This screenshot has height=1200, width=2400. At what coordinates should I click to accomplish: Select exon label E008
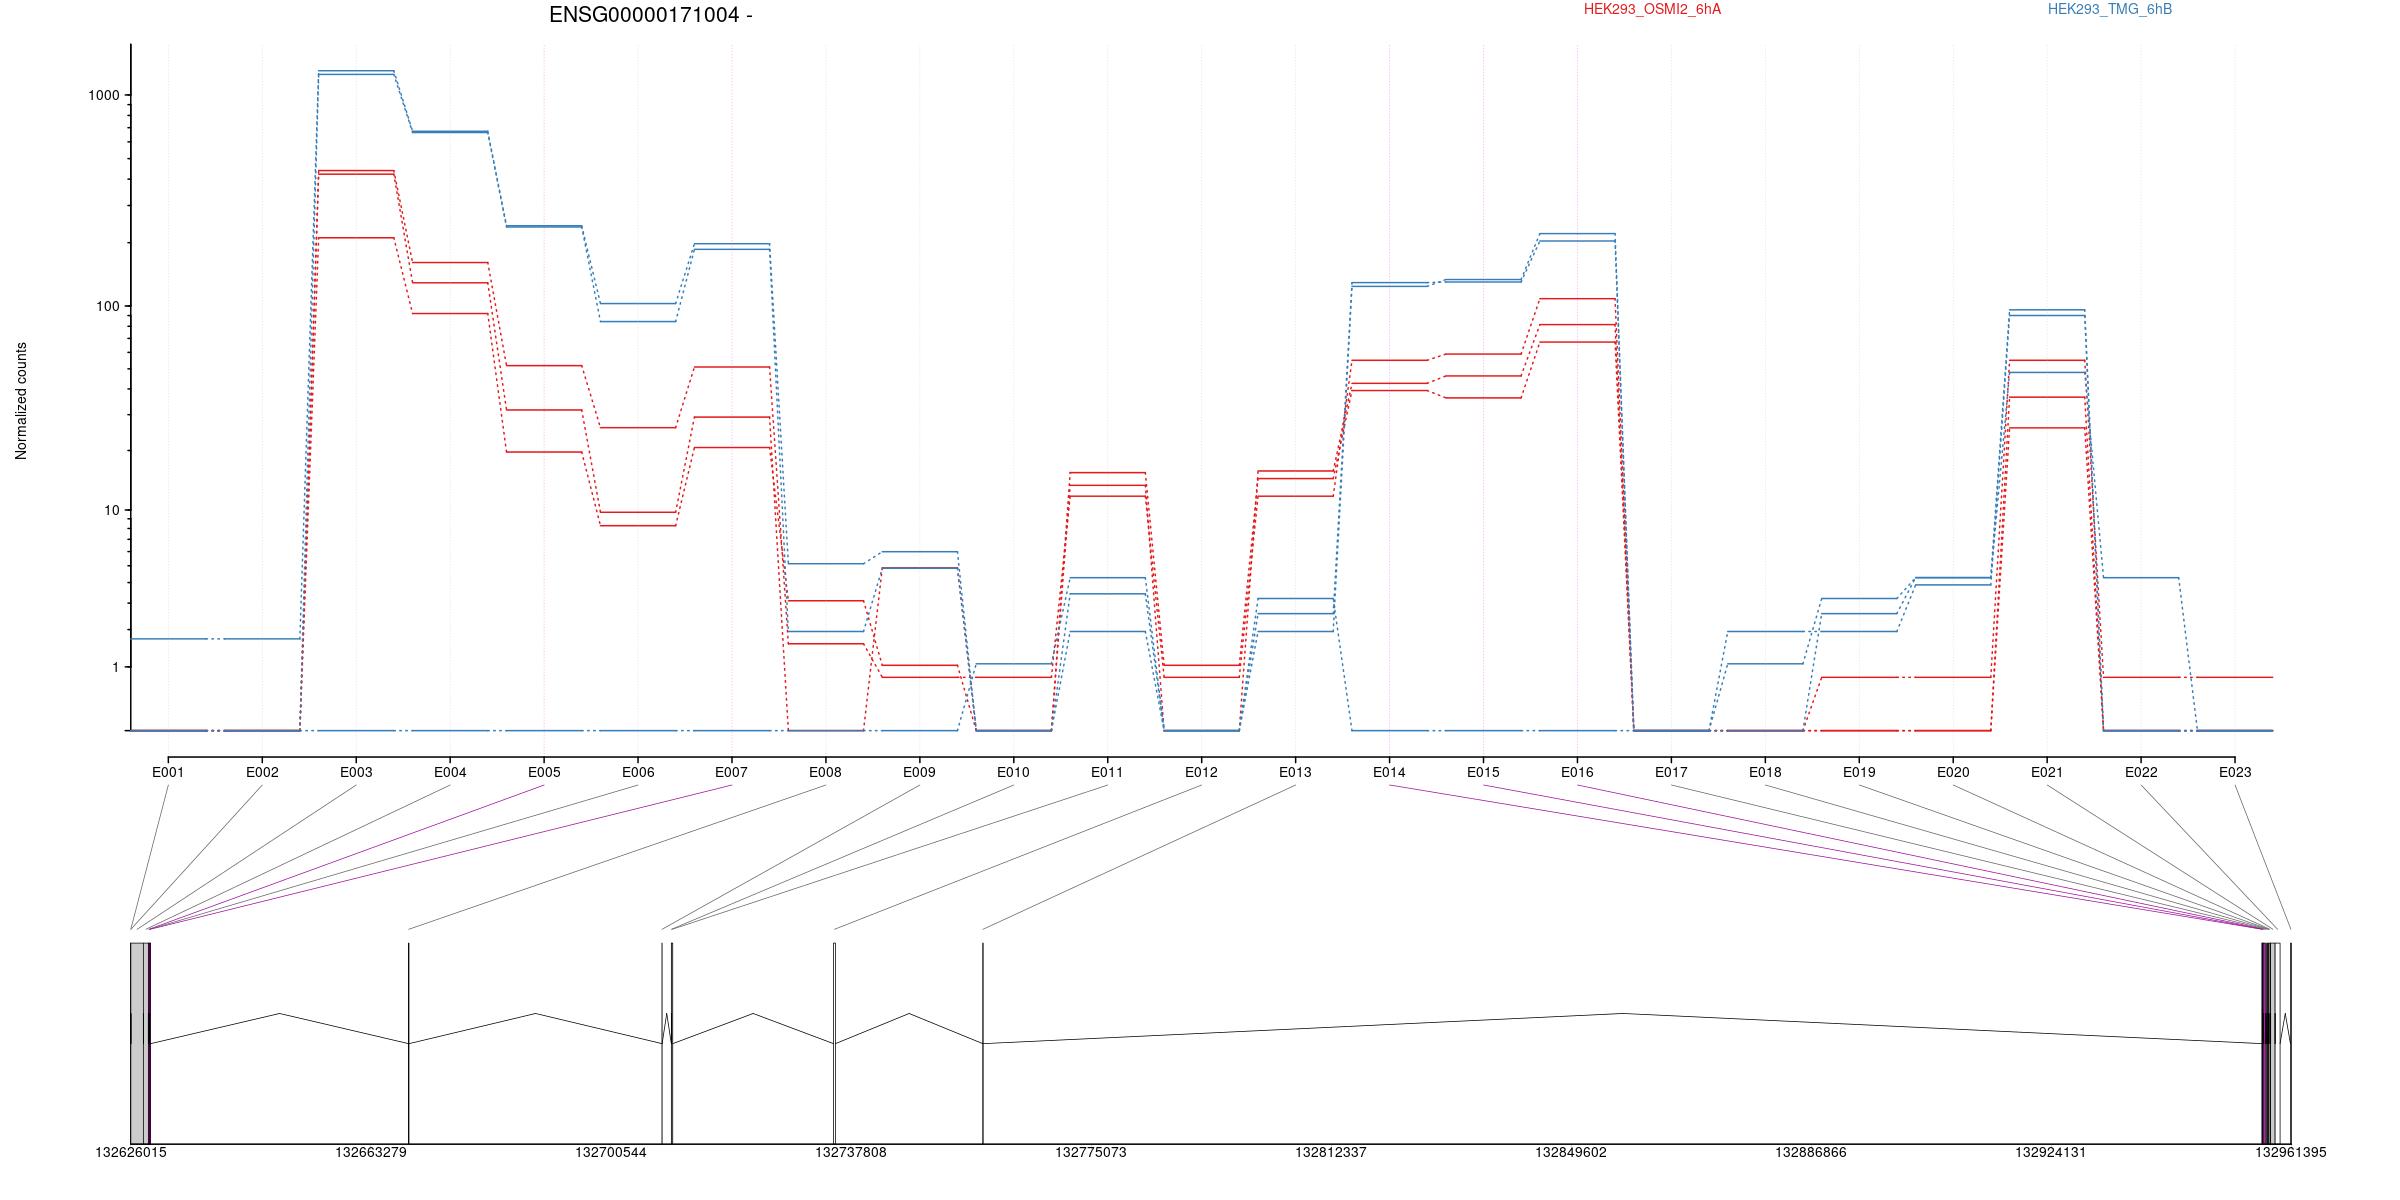[825, 772]
